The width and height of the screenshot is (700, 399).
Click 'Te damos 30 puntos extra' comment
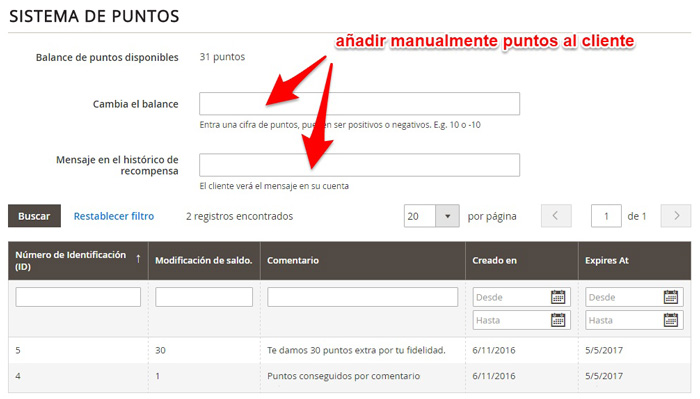pyautogui.click(x=356, y=350)
